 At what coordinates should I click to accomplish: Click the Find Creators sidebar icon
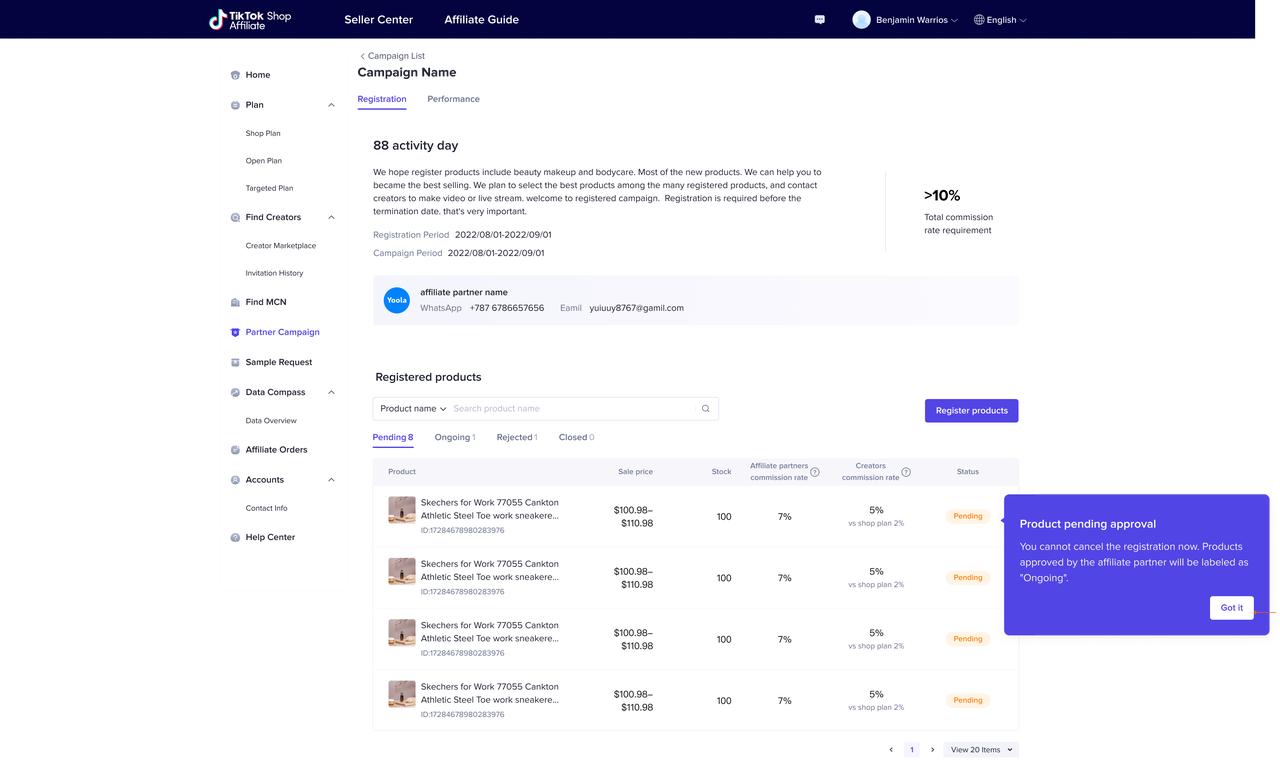(x=235, y=217)
